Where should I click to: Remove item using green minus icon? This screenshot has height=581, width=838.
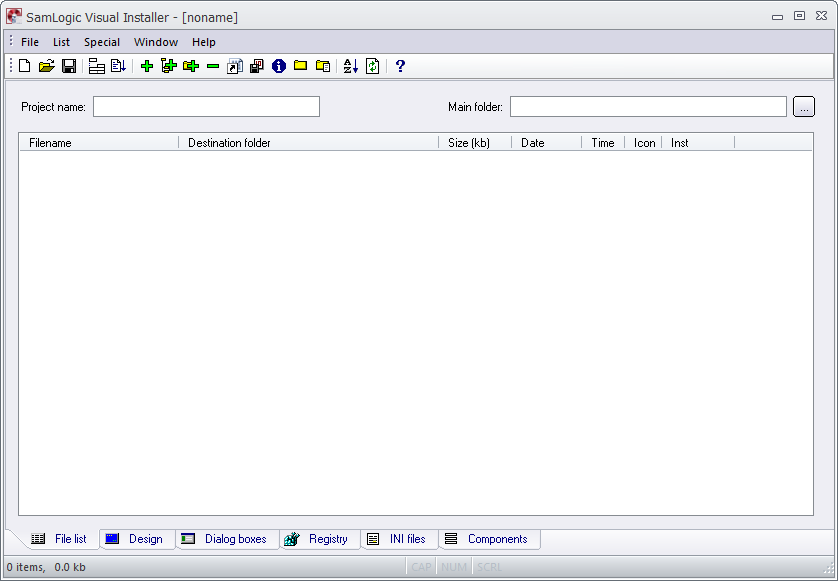click(213, 66)
